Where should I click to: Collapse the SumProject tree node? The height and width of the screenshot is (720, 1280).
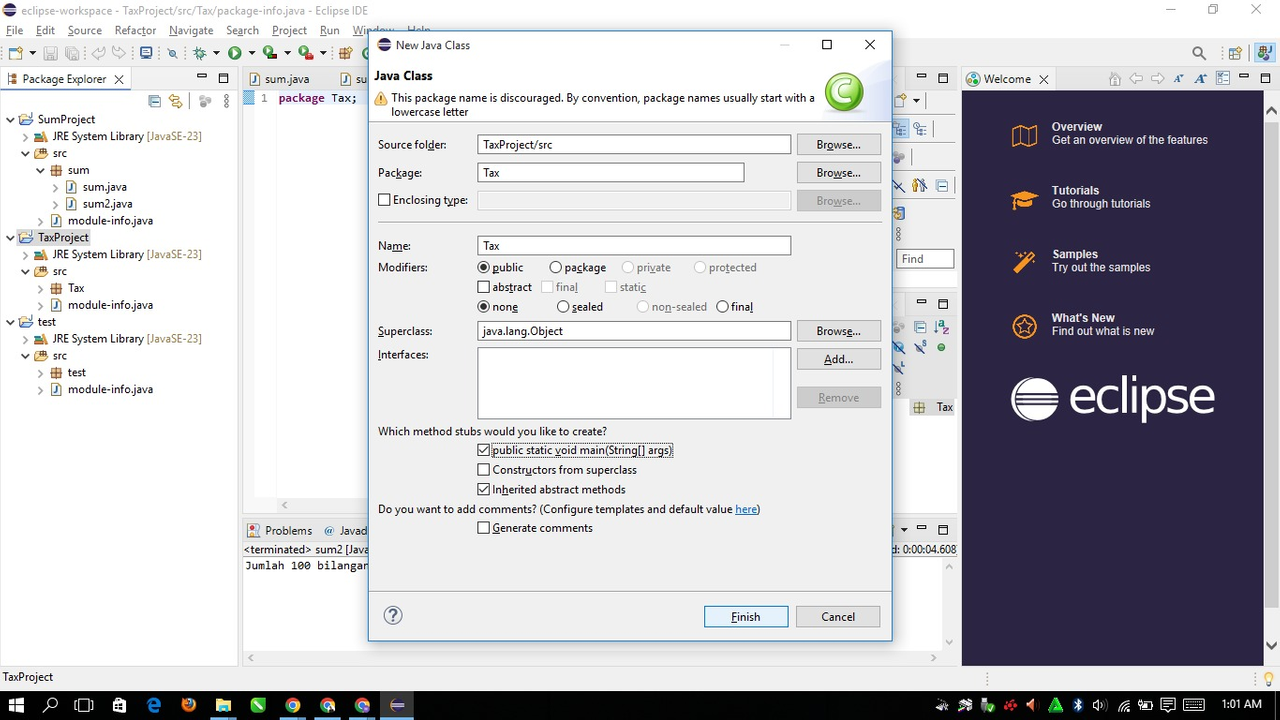[10, 120]
